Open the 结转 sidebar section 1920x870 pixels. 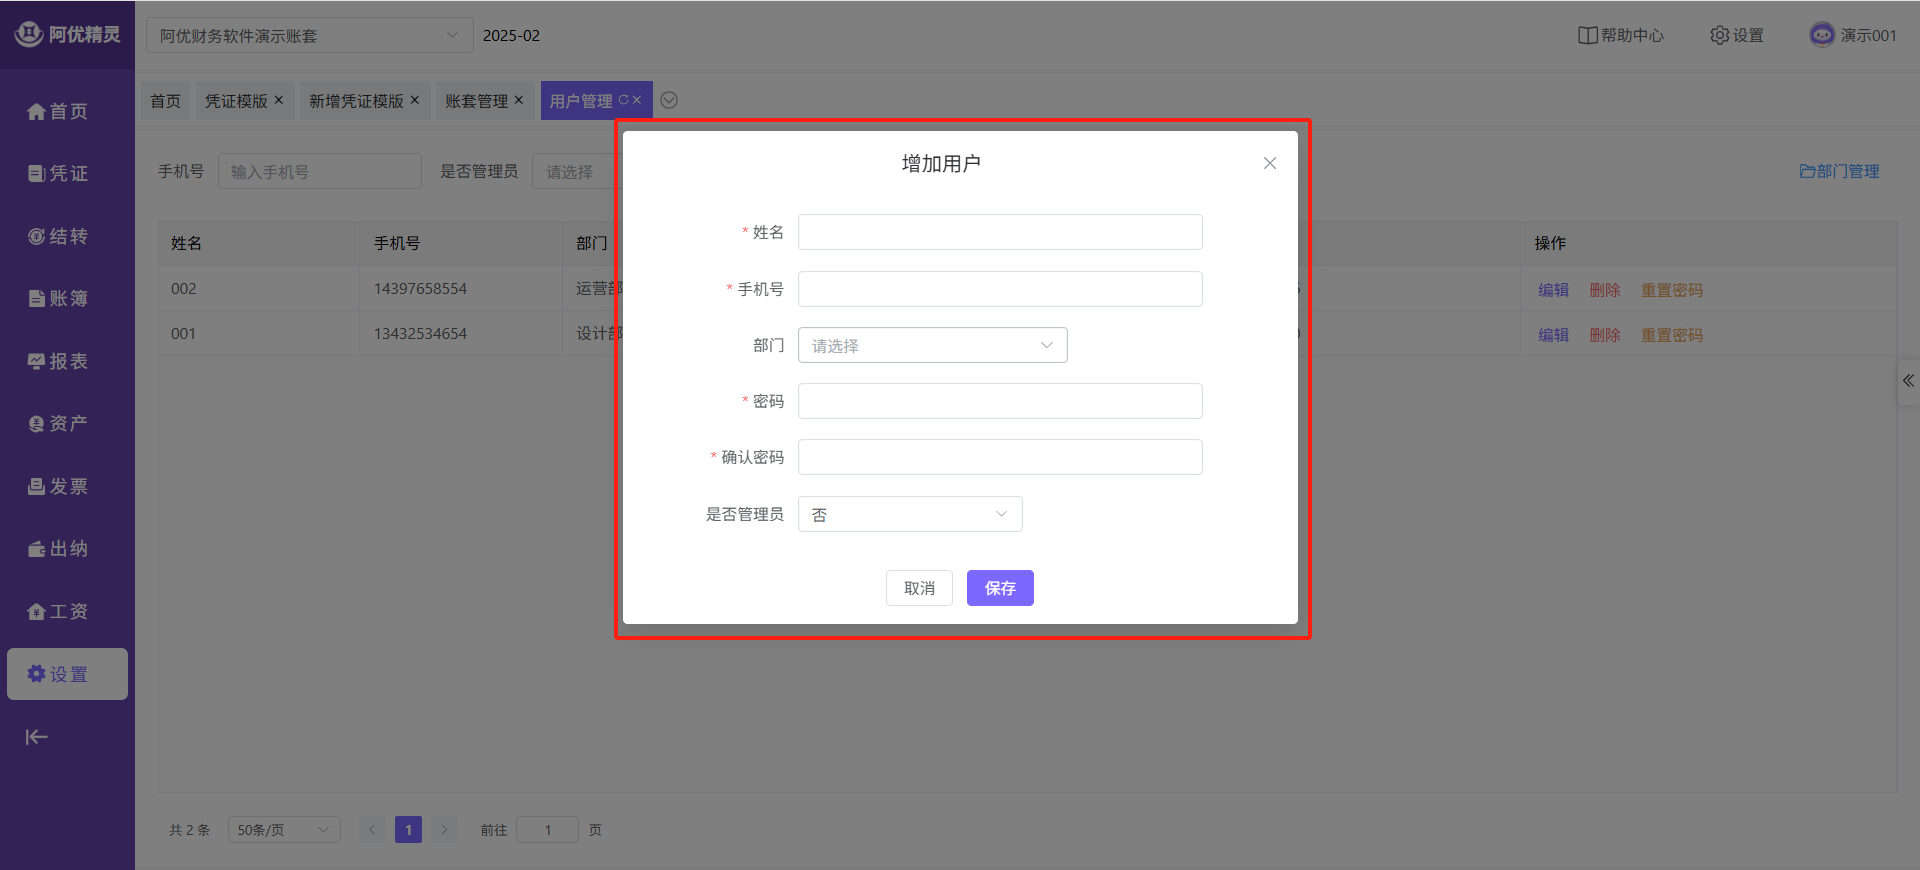coord(37,237)
